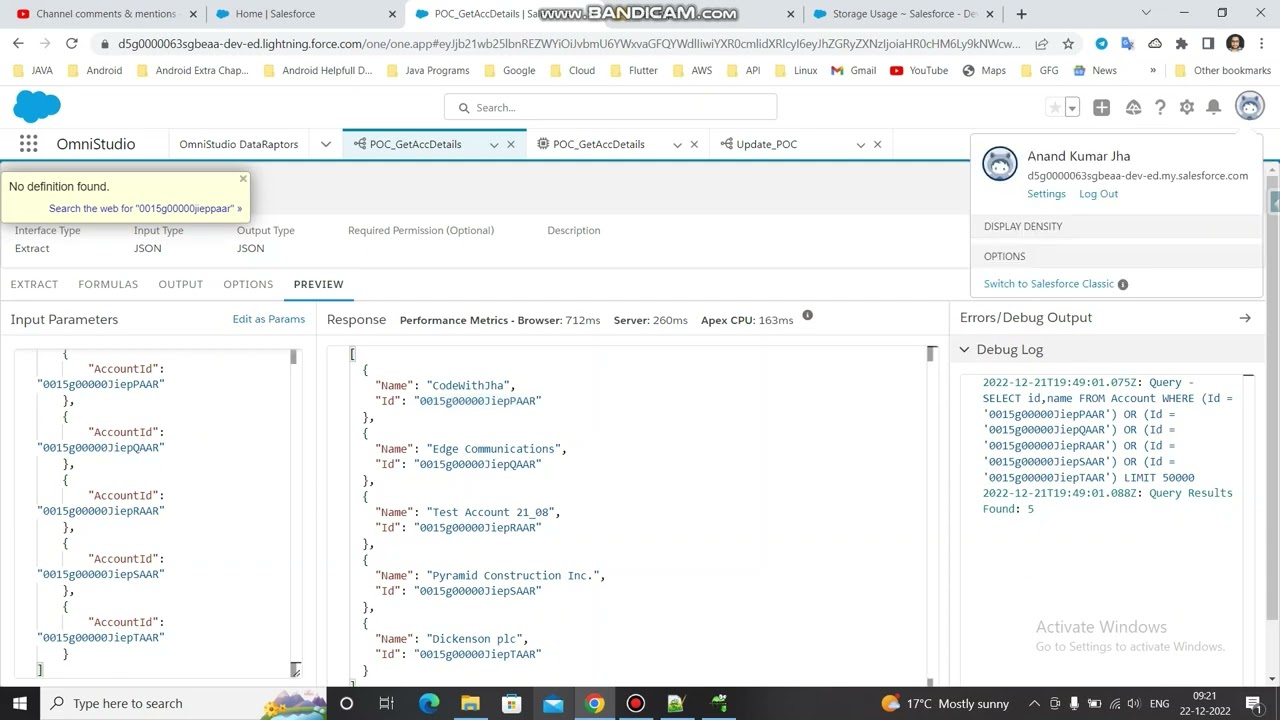Viewport: 1280px width, 720px height.
Task: Open the YouTube bookmark
Action: click(918, 71)
